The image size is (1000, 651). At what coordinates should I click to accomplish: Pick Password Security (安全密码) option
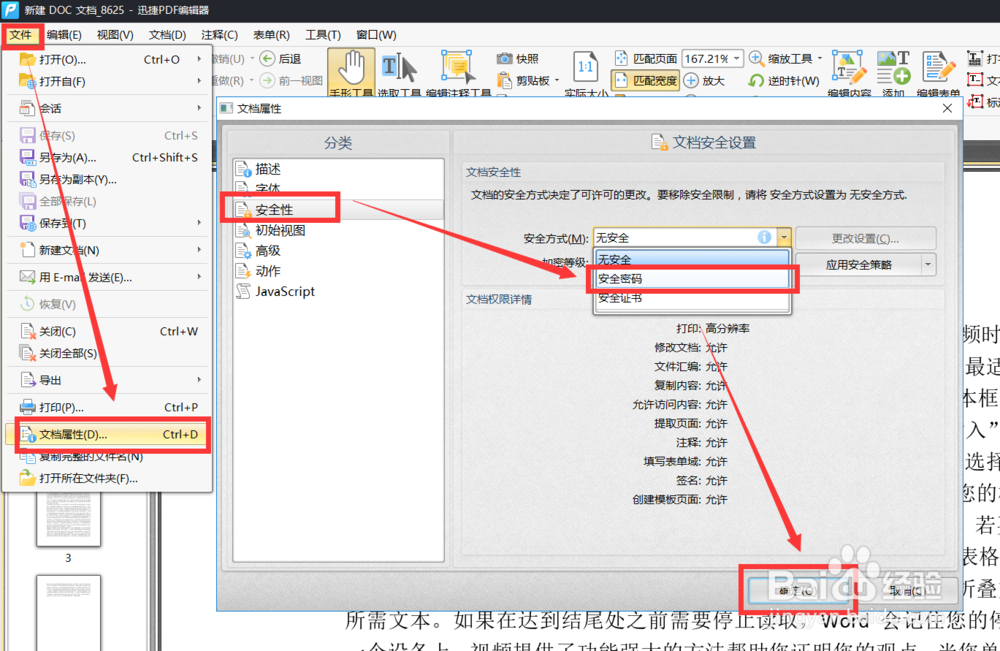pos(692,279)
